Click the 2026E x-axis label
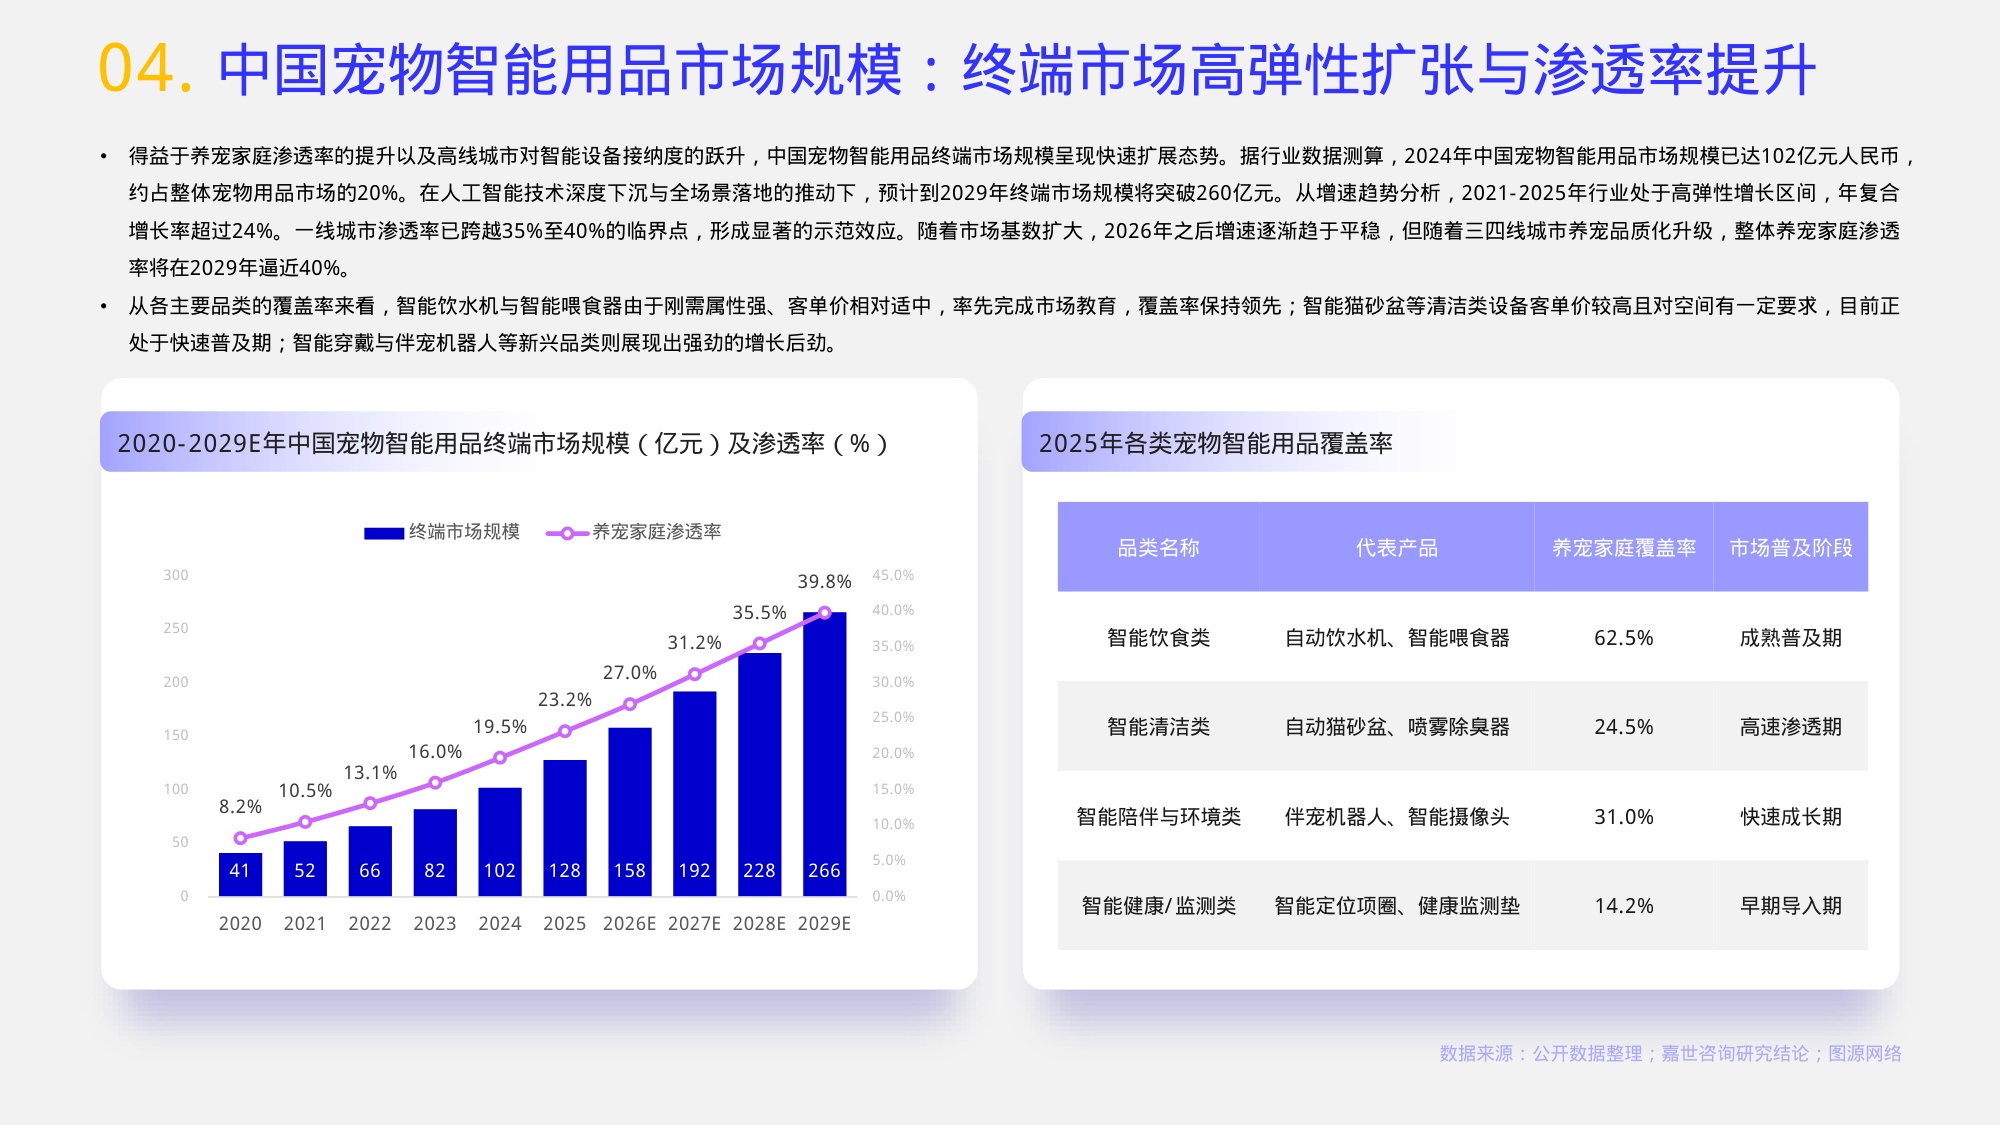2000x1125 pixels. click(x=630, y=924)
